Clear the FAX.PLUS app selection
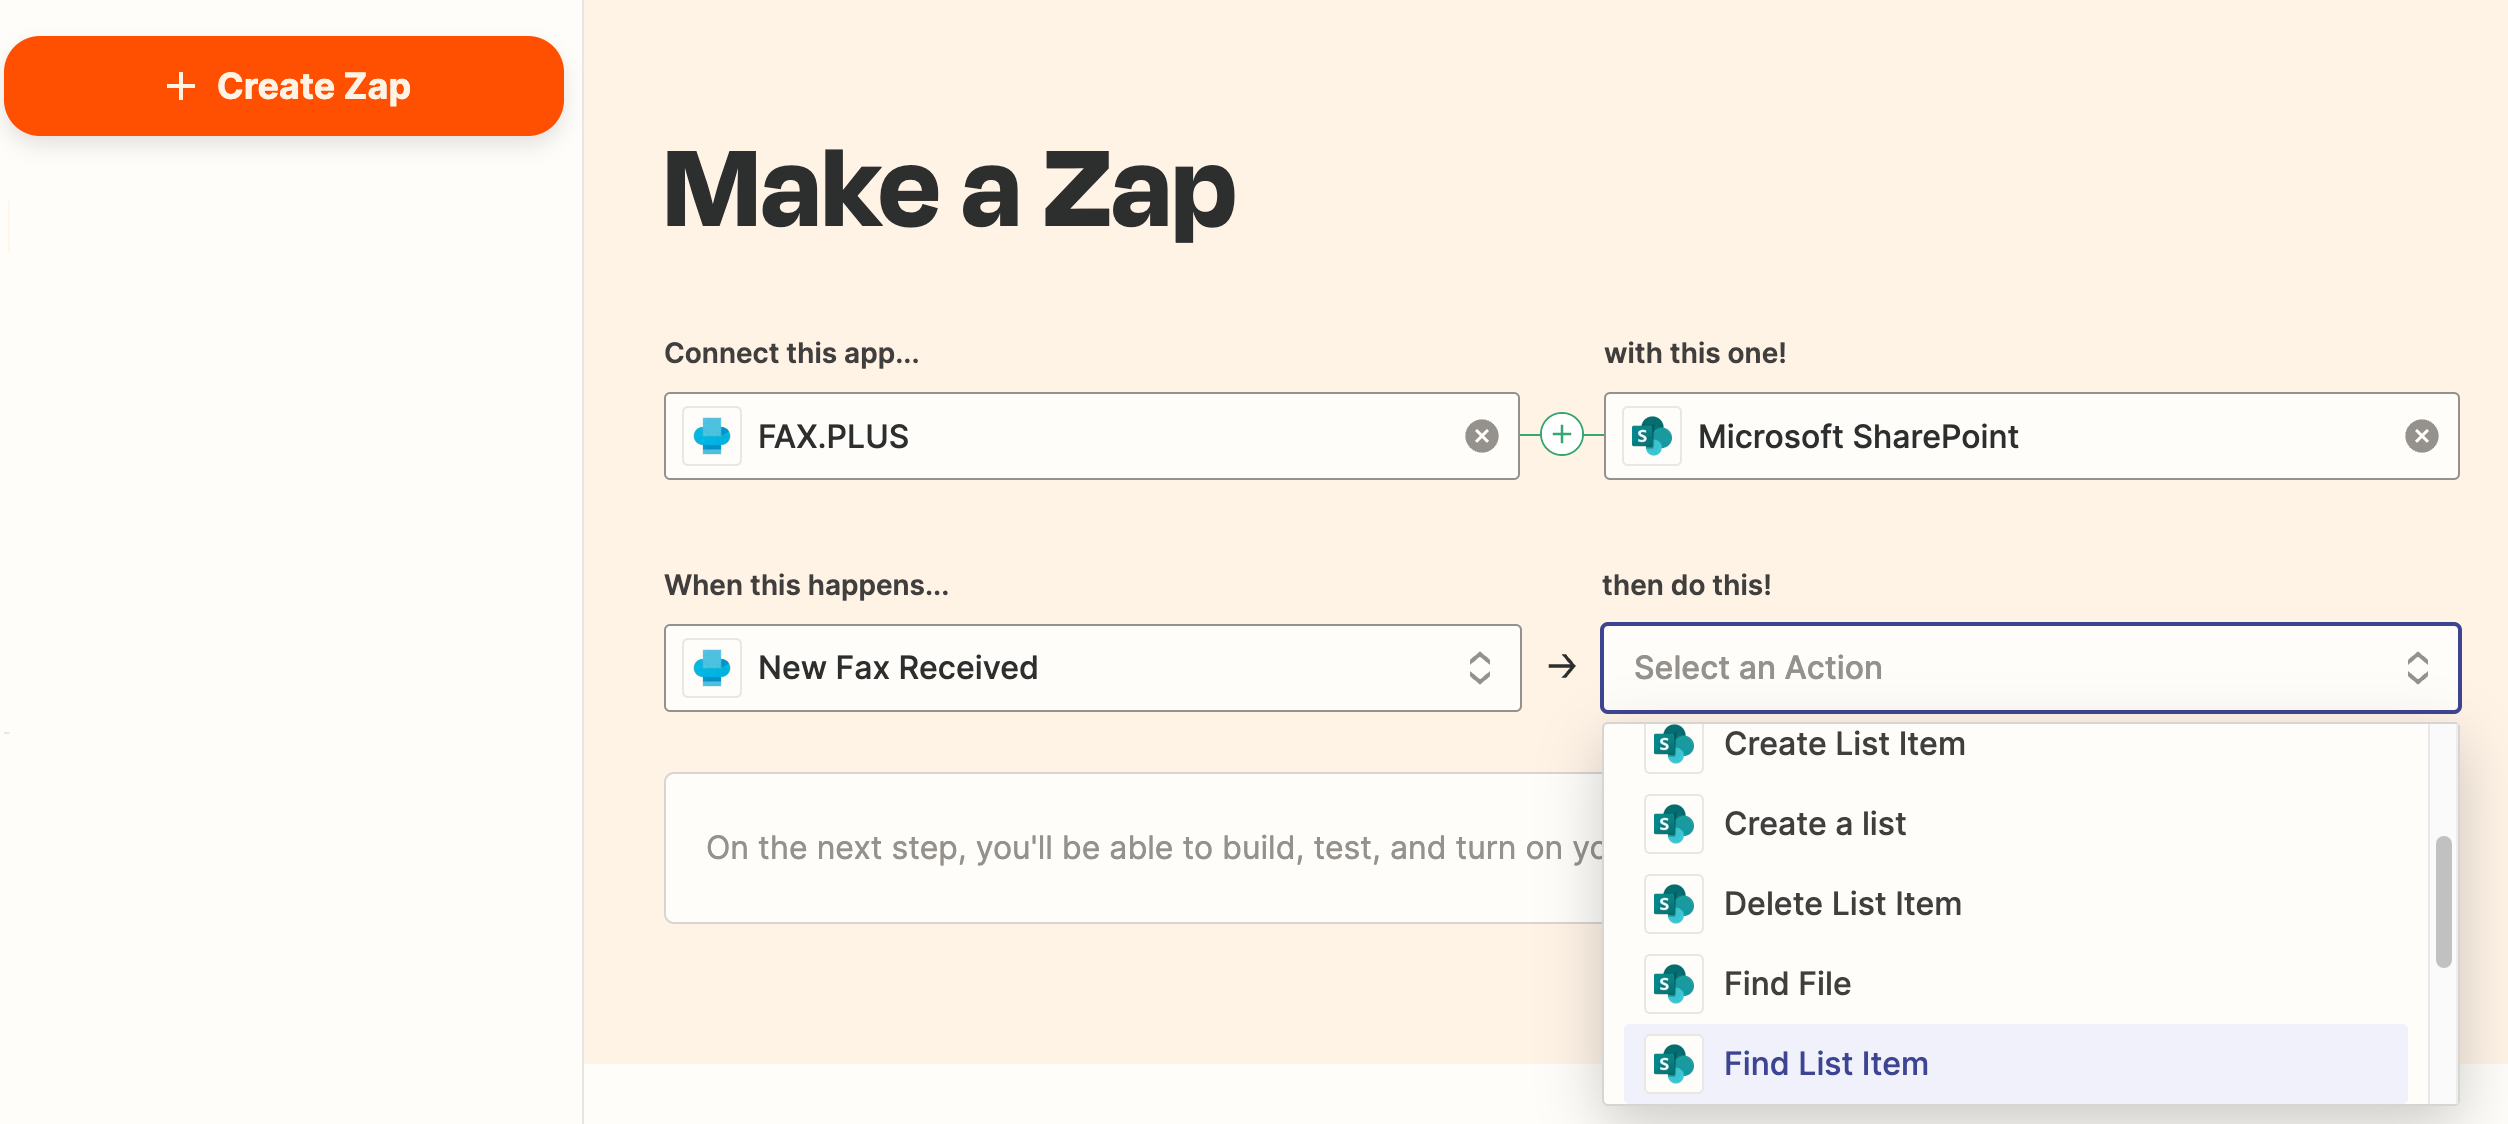Screen dimensions: 2508x1124 [1481, 436]
